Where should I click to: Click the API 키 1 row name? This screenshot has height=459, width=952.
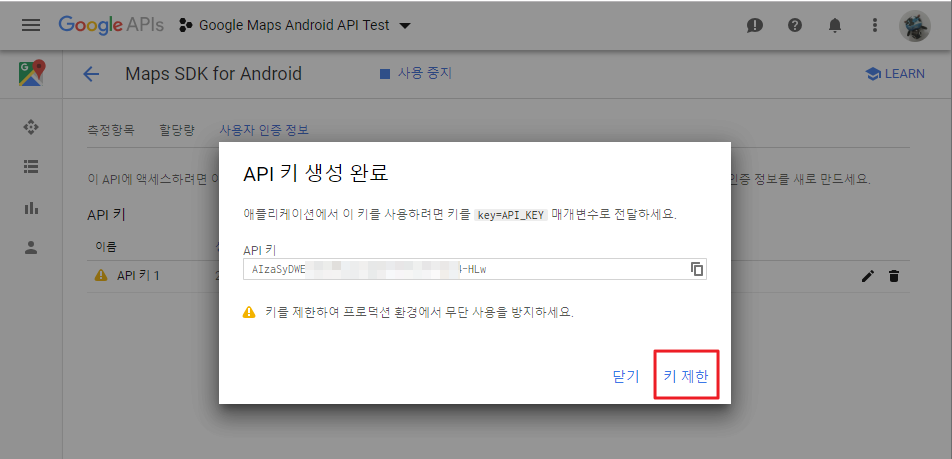tap(138, 276)
